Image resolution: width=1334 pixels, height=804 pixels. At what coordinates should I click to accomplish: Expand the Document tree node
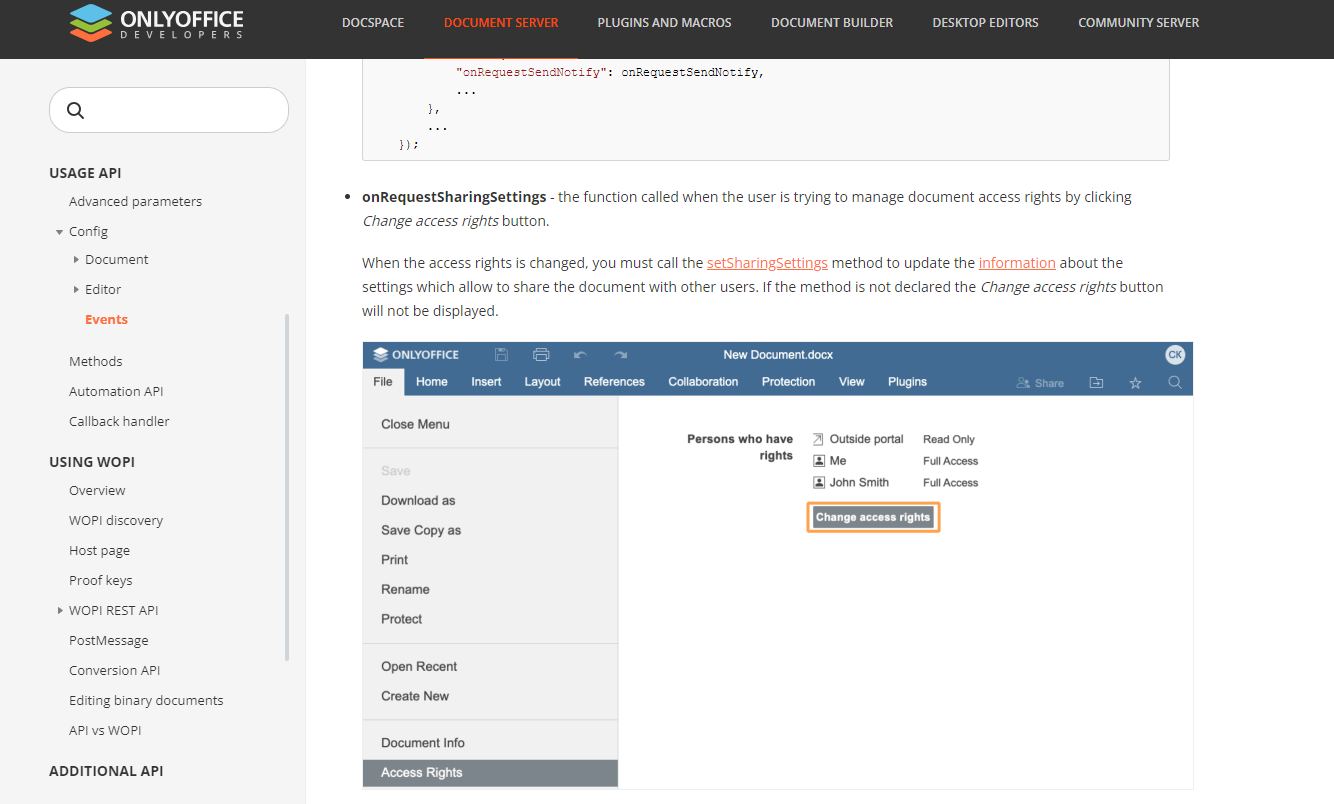click(76, 260)
